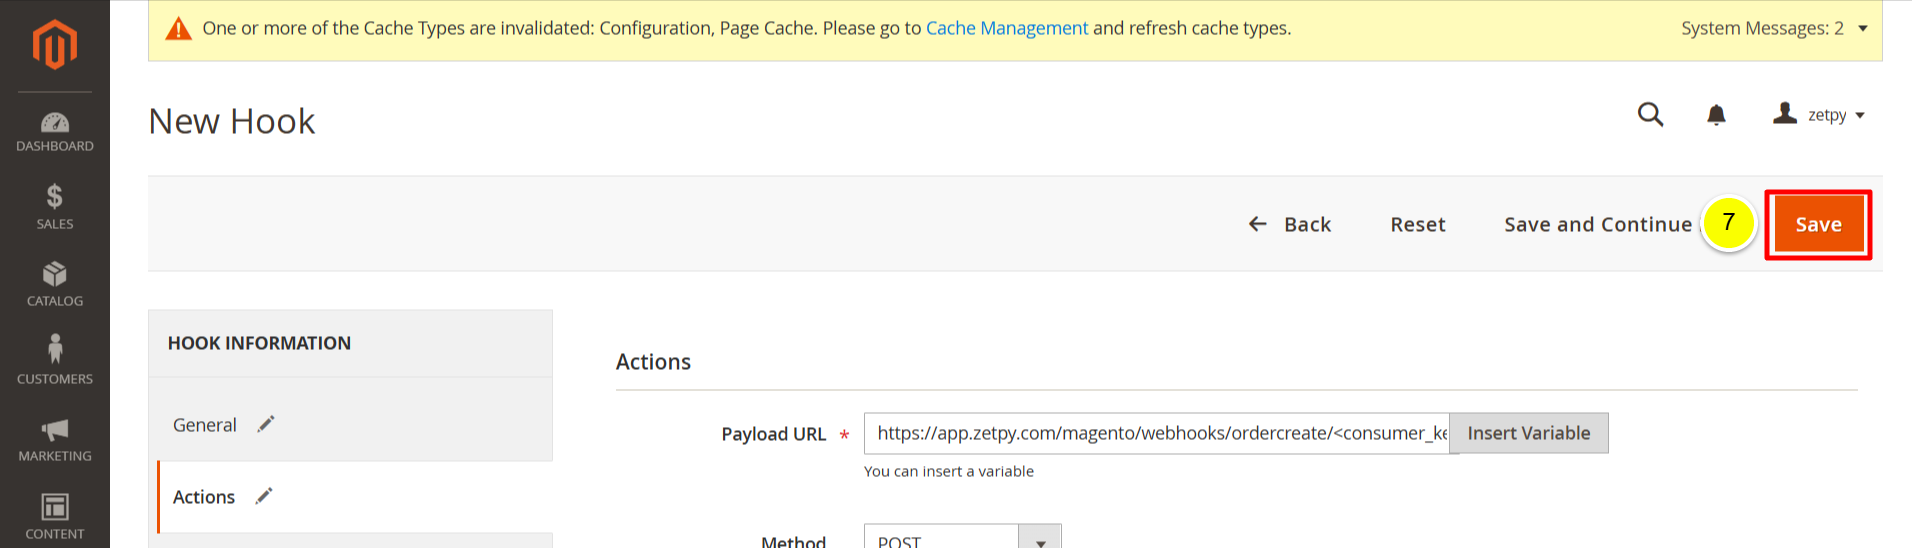This screenshot has width=1912, height=548.
Task: Open the zetpy user account dropdown
Action: pyautogui.click(x=1819, y=115)
